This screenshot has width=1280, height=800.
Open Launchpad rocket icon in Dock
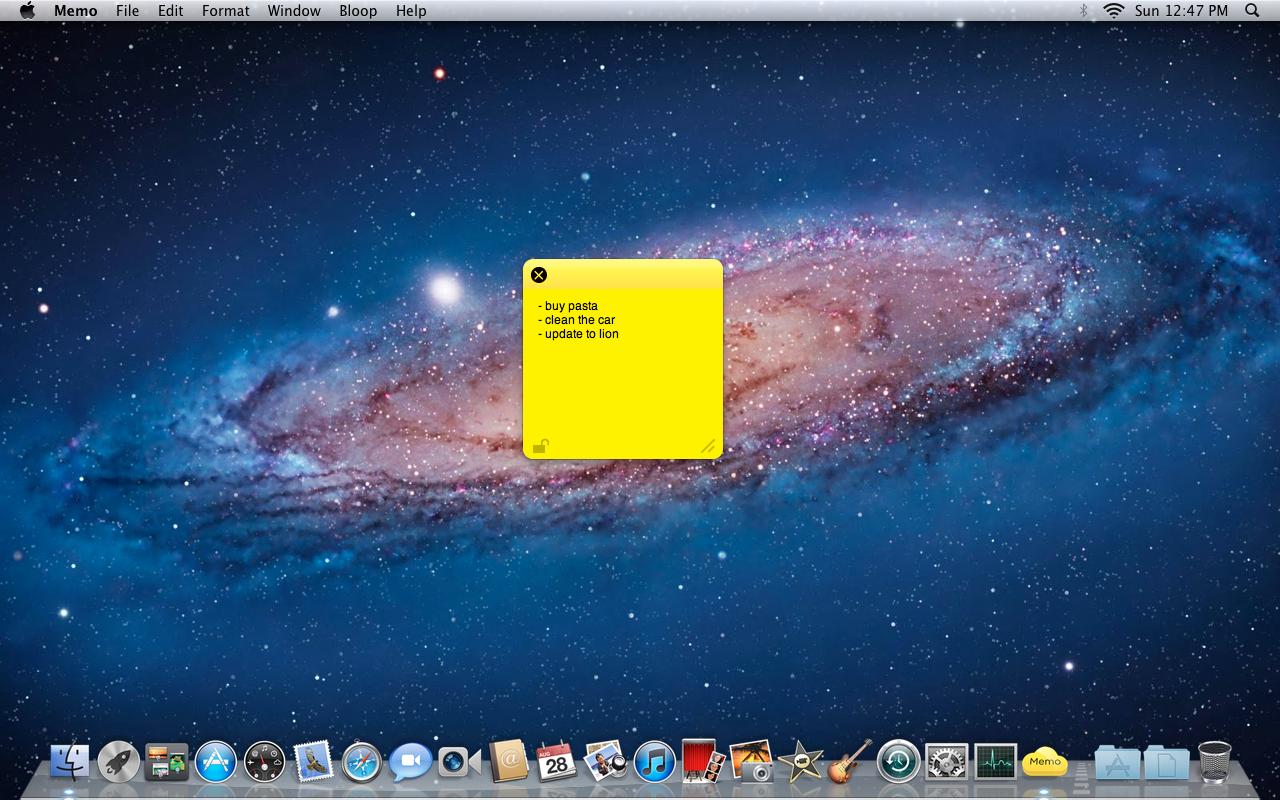coord(119,762)
